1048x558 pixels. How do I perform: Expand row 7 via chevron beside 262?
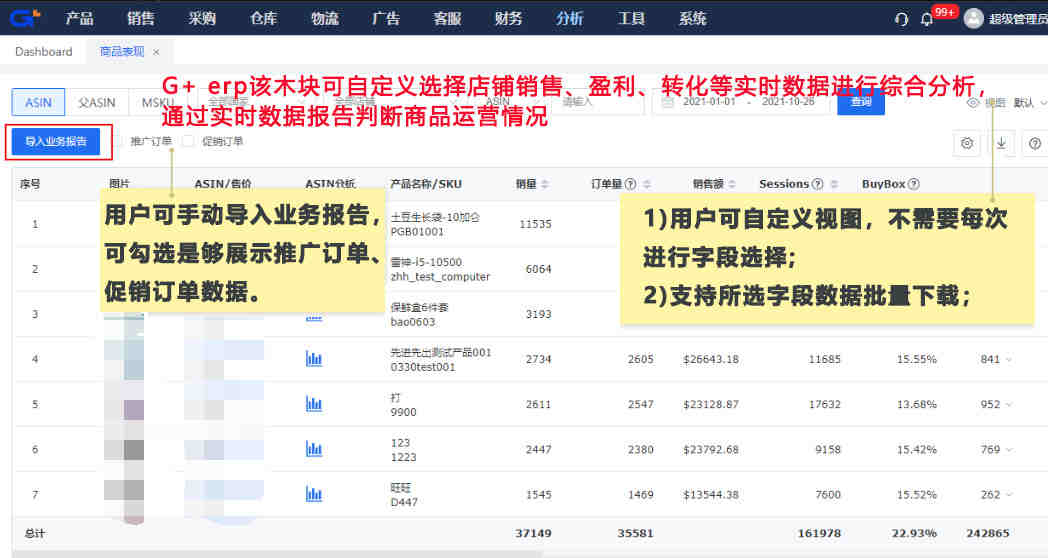pyautogui.click(x=1009, y=495)
